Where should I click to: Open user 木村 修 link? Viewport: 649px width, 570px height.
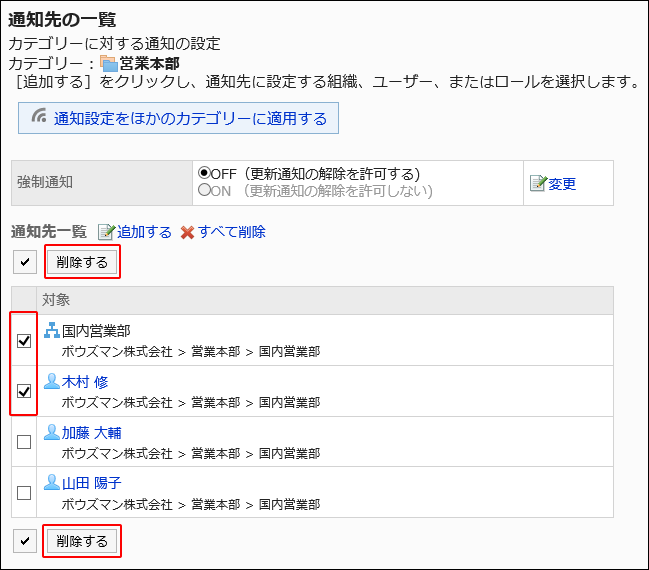pos(85,382)
